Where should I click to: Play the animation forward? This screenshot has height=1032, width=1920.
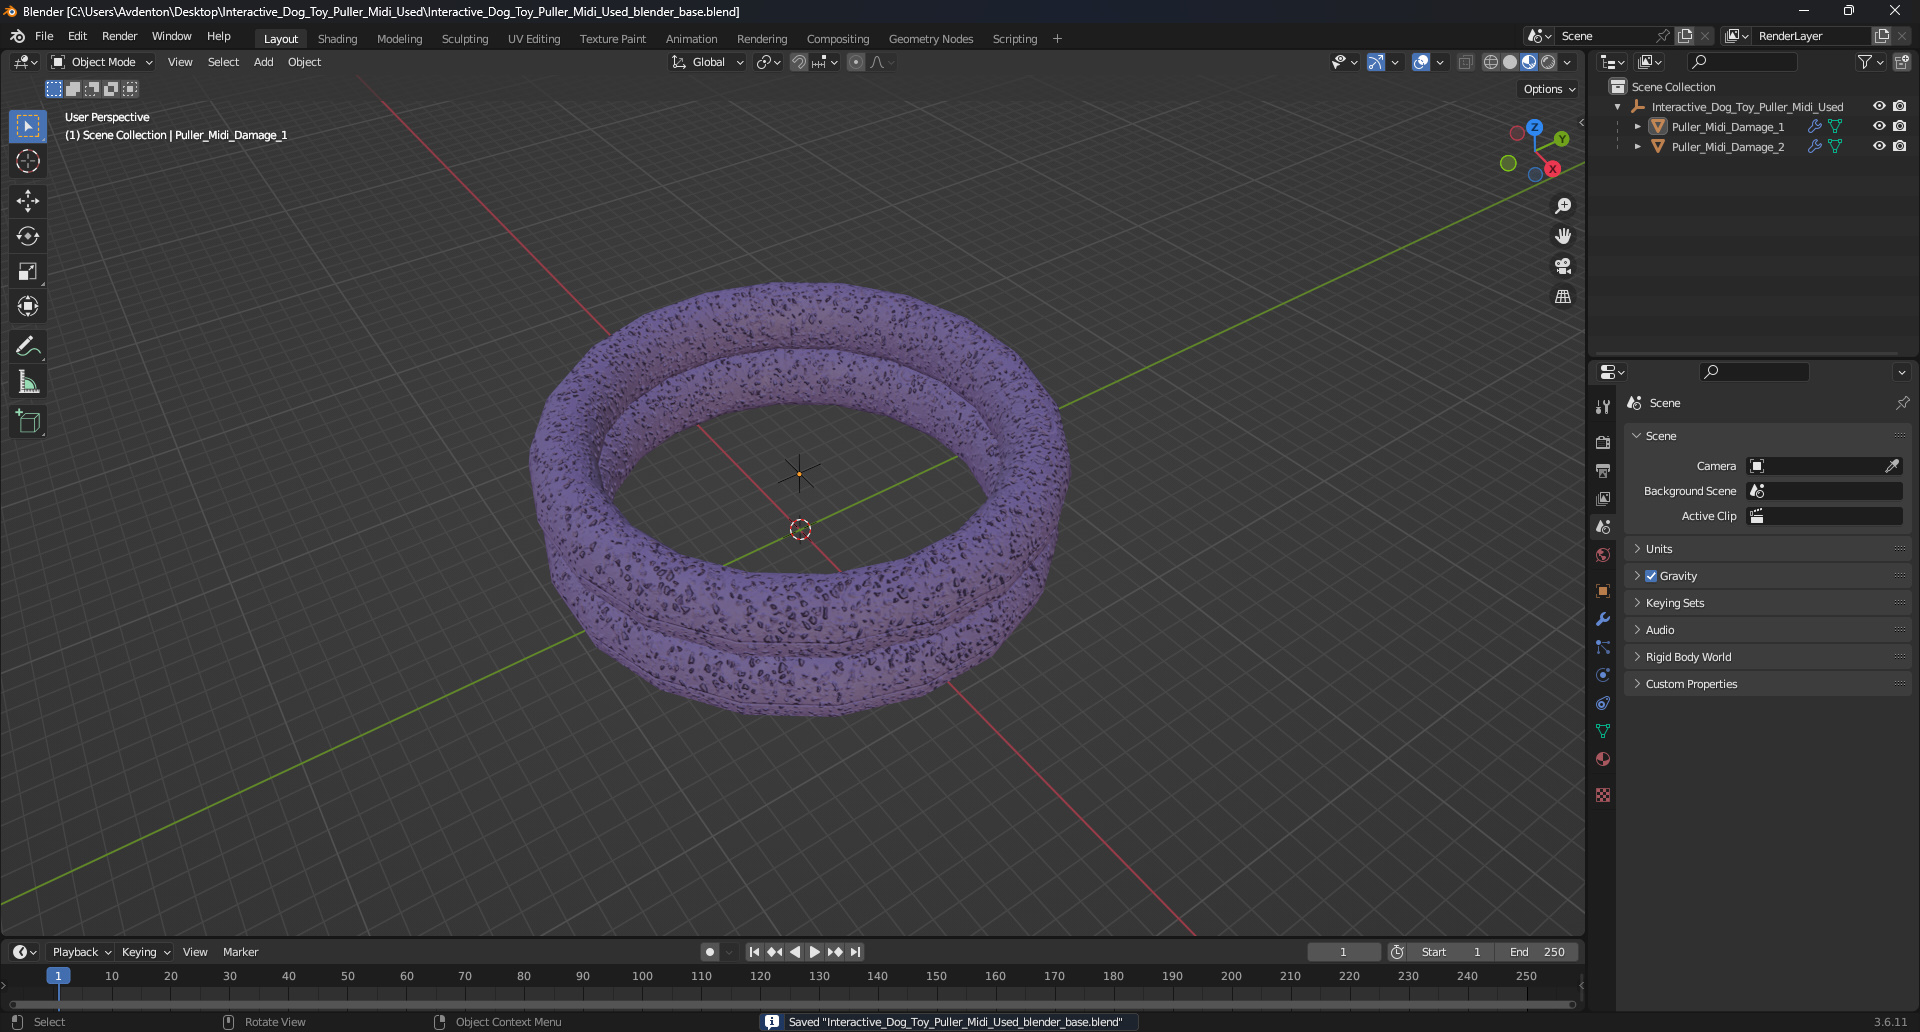pos(814,952)
